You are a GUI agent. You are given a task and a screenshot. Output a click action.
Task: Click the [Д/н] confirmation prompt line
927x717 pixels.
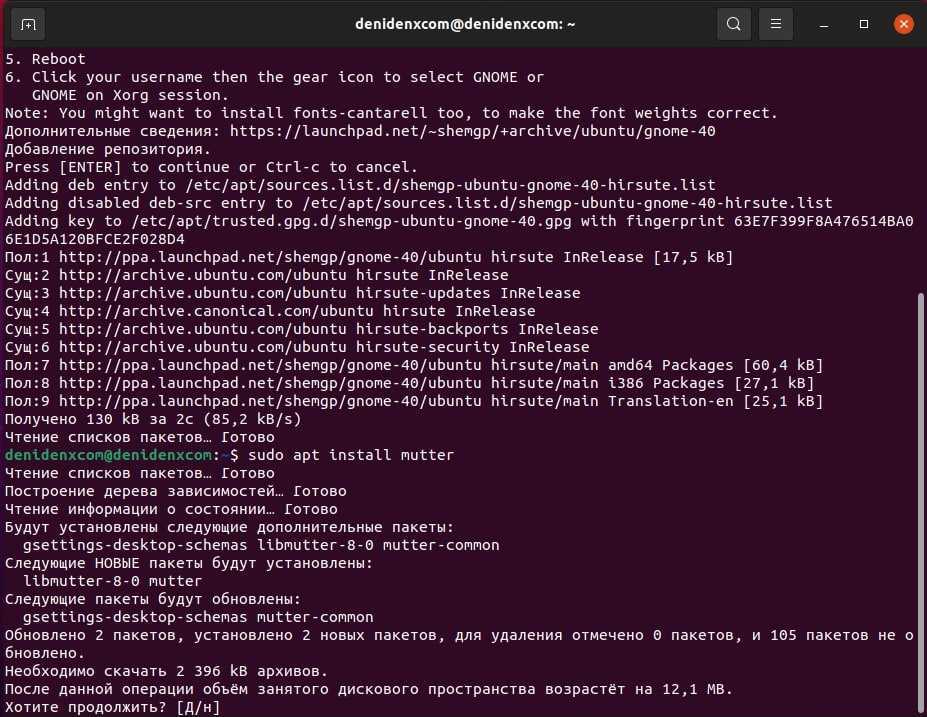click(x=112, y=707)
